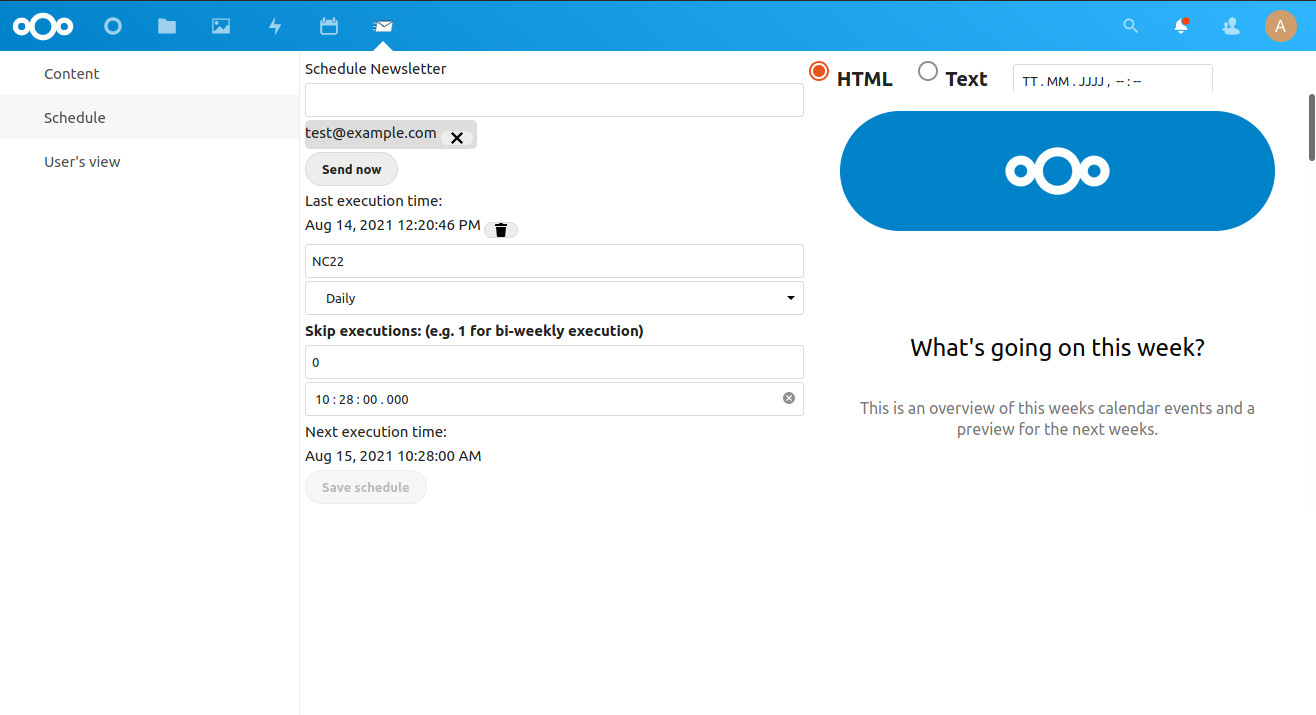Click the Skip executions number field

554,362
